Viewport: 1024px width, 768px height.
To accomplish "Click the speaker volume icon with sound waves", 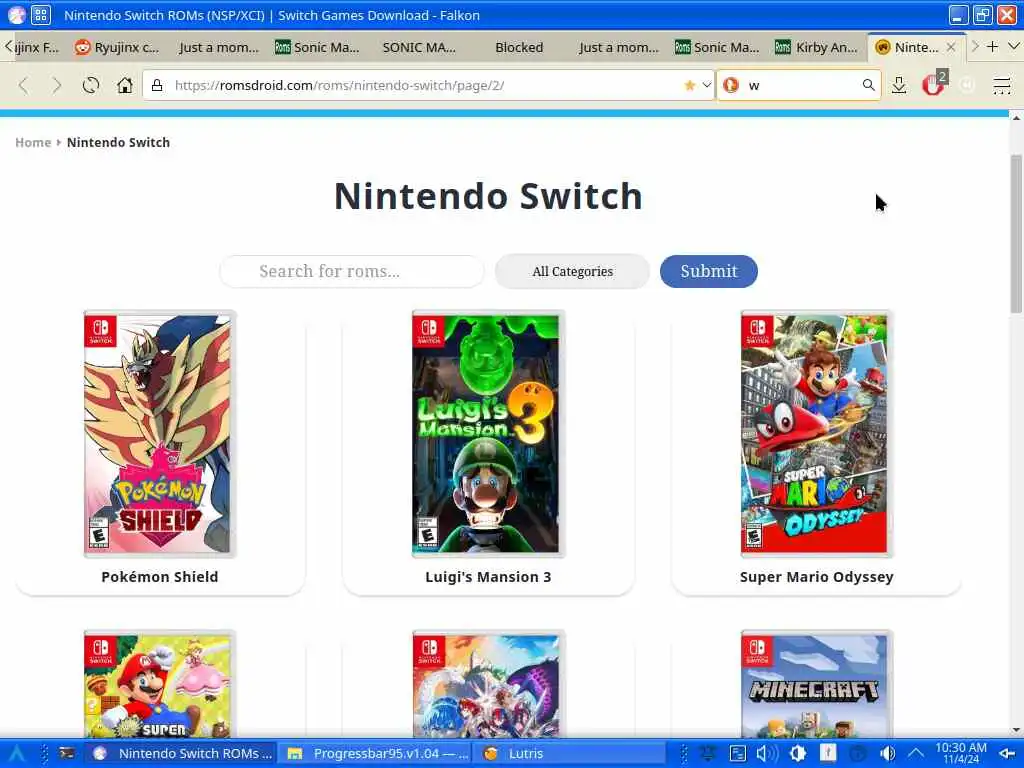I will 767,754.
